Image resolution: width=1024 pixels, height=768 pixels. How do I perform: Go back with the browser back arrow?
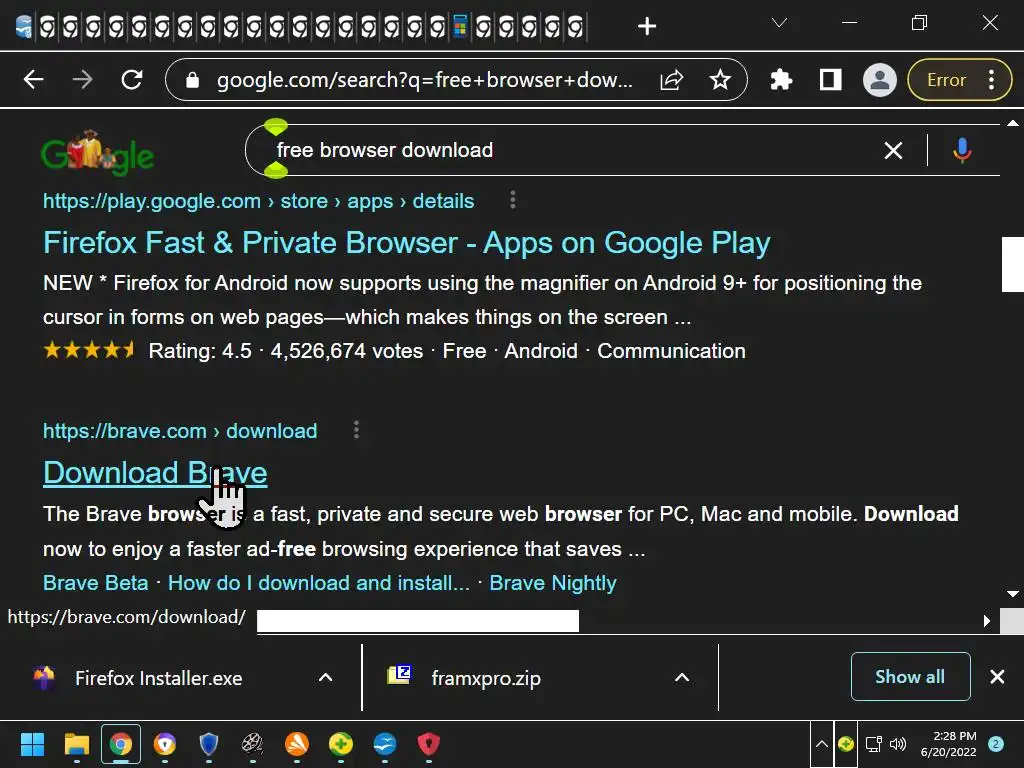[33, 80]
